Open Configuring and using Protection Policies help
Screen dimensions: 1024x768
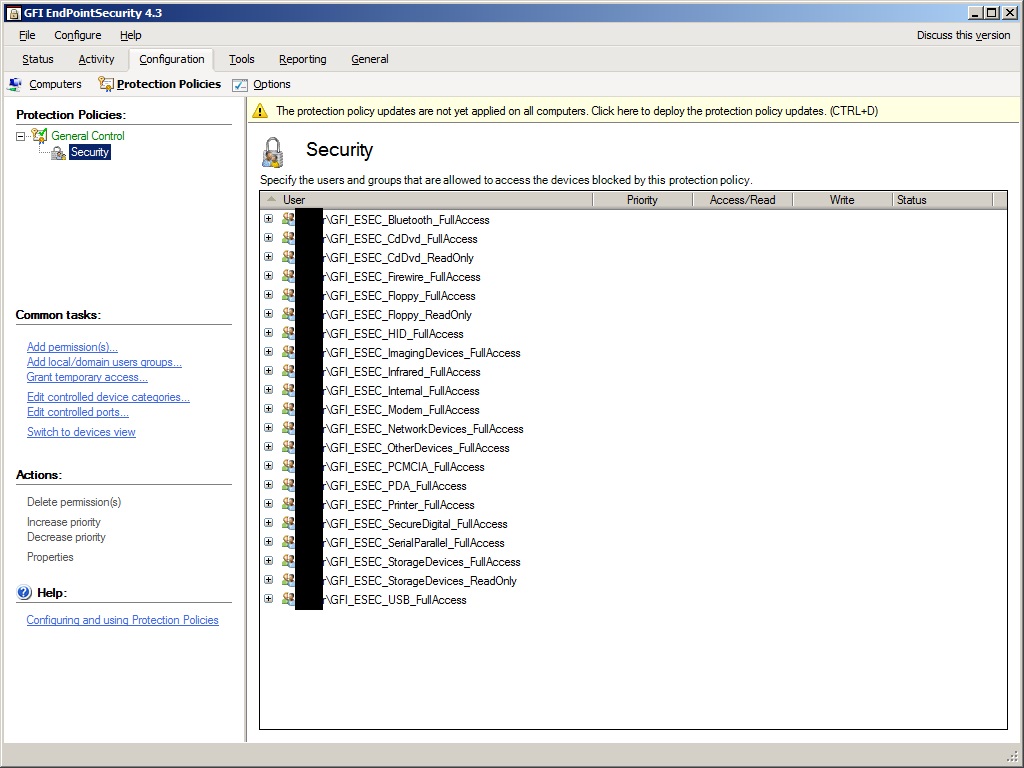122,620
